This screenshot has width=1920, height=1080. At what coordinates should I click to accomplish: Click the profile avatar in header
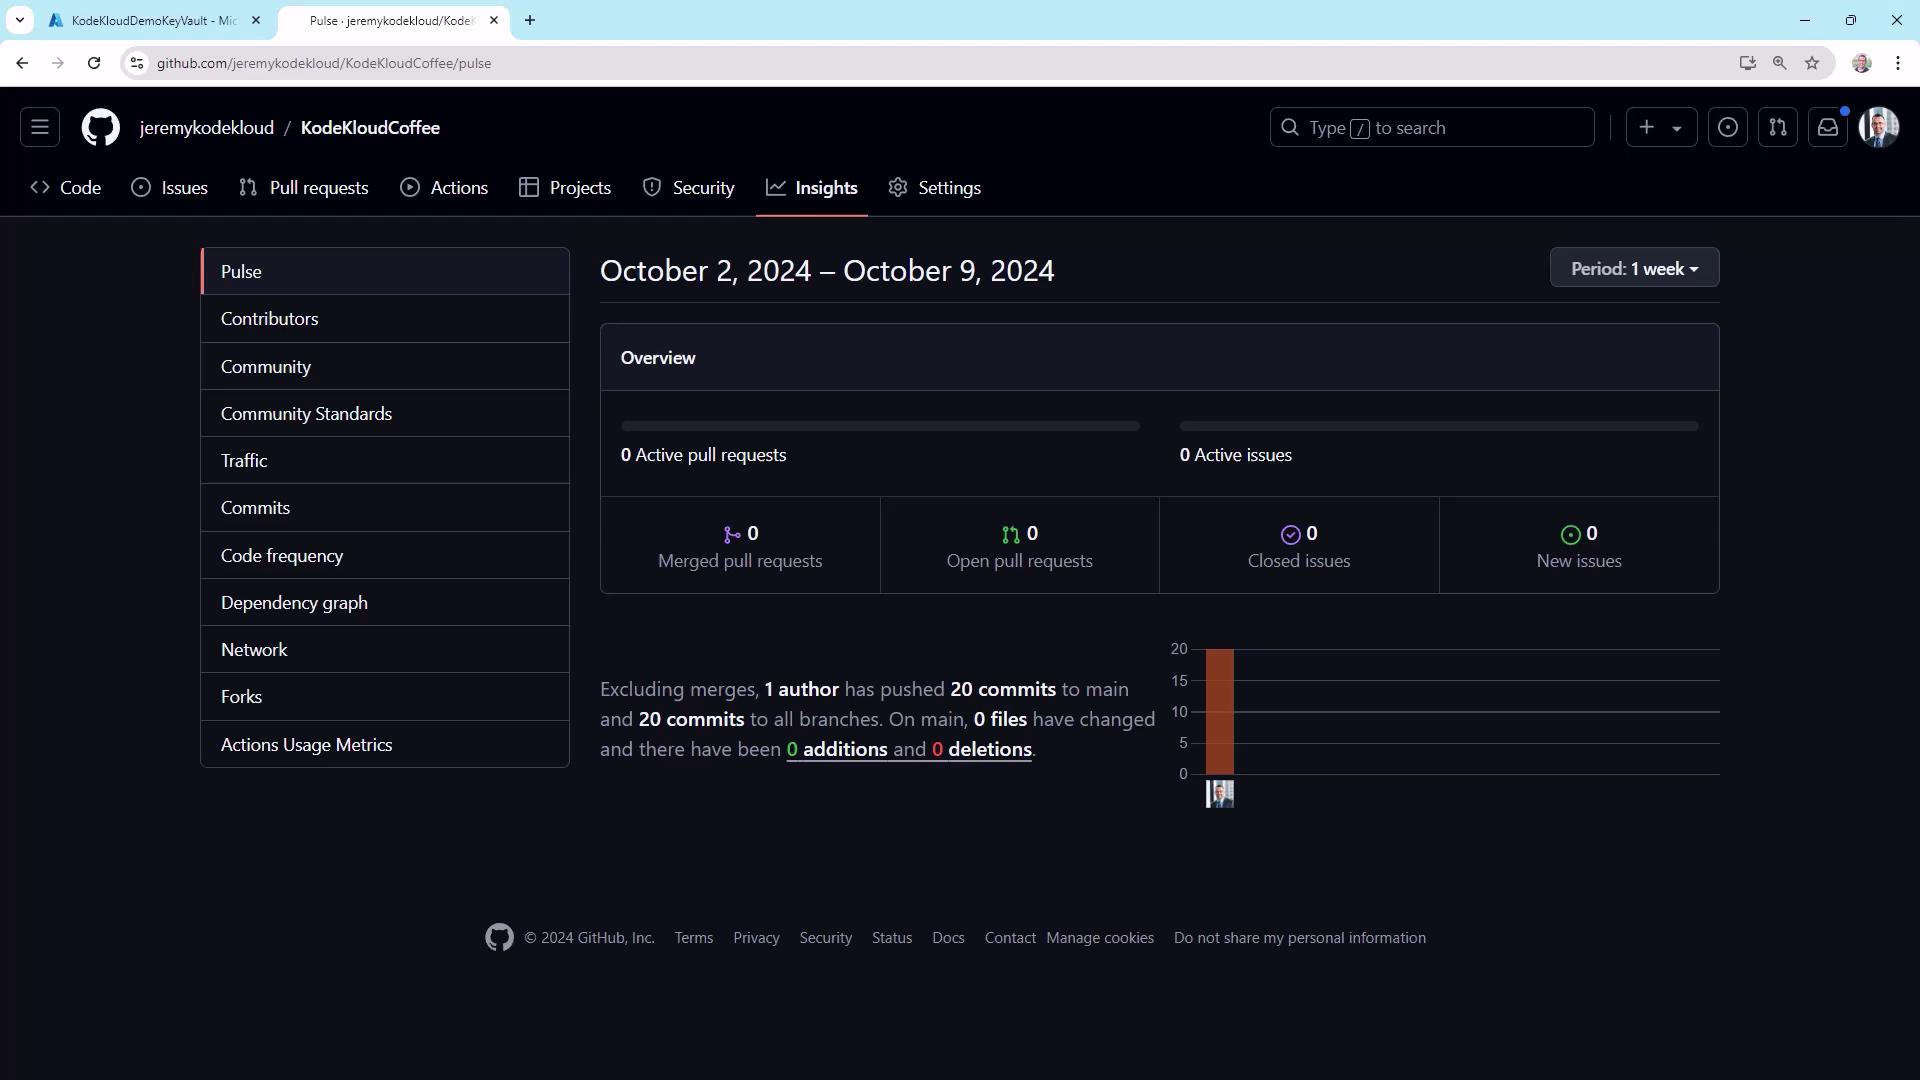click(x=1878, y=128)
